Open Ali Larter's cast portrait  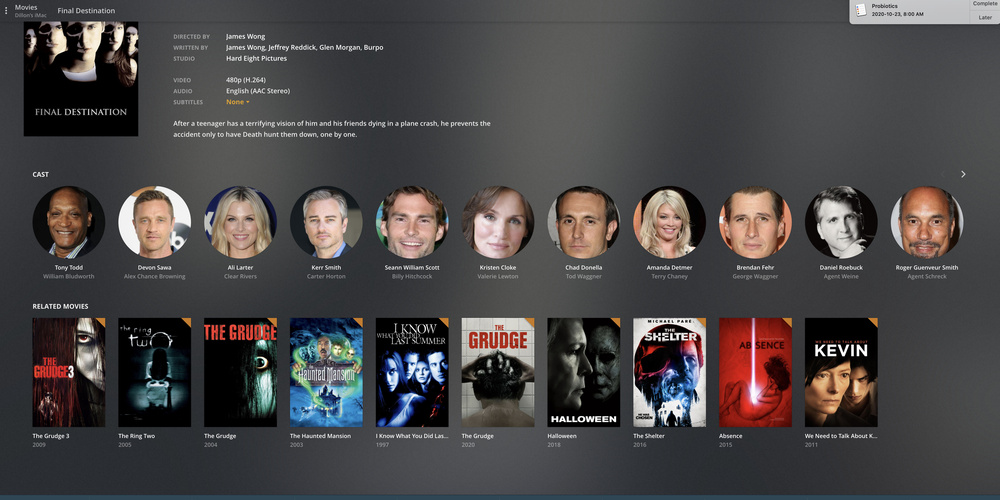pos(240,222)
